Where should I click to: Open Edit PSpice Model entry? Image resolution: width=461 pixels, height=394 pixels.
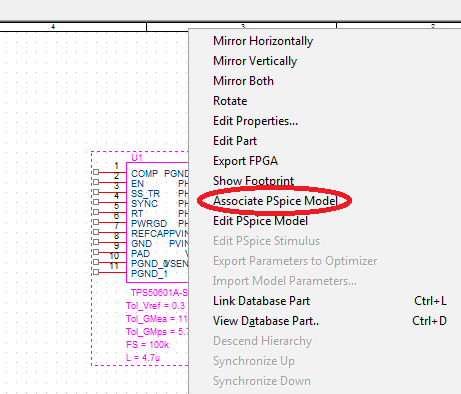[x=260, y=221]
